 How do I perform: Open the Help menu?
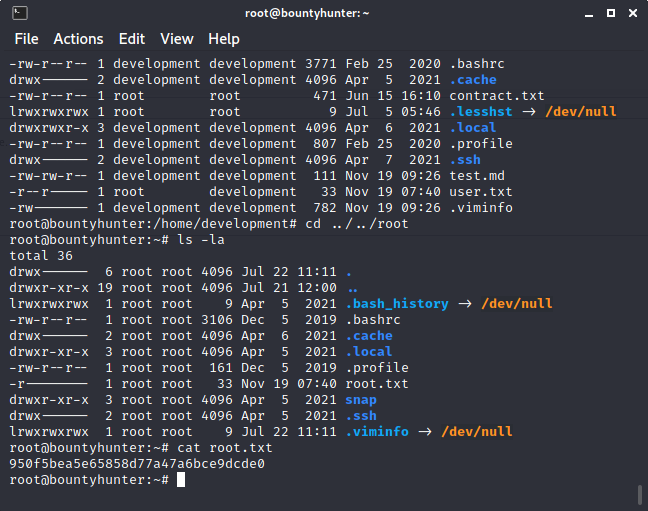(x=224, y=39)
